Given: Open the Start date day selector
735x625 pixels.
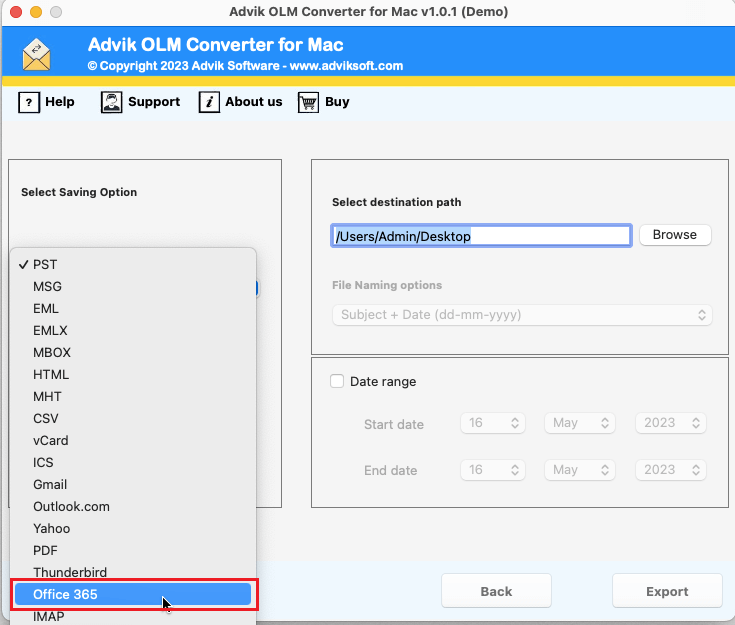Looking at the screenshot, I should (493, 423).
